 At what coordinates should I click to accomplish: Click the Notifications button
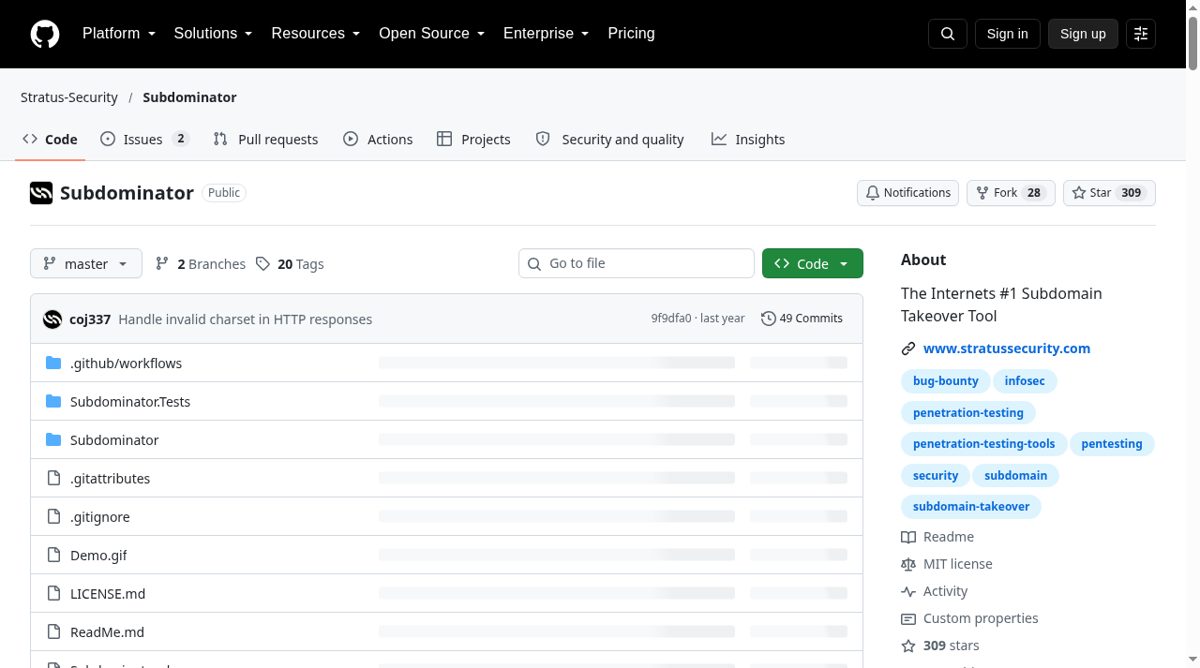908,193
